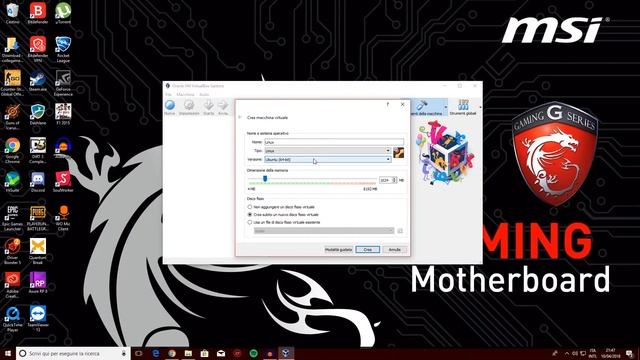Open the SoulWorker desktop icon
640x360 pixels.
[x=63, y=182]
